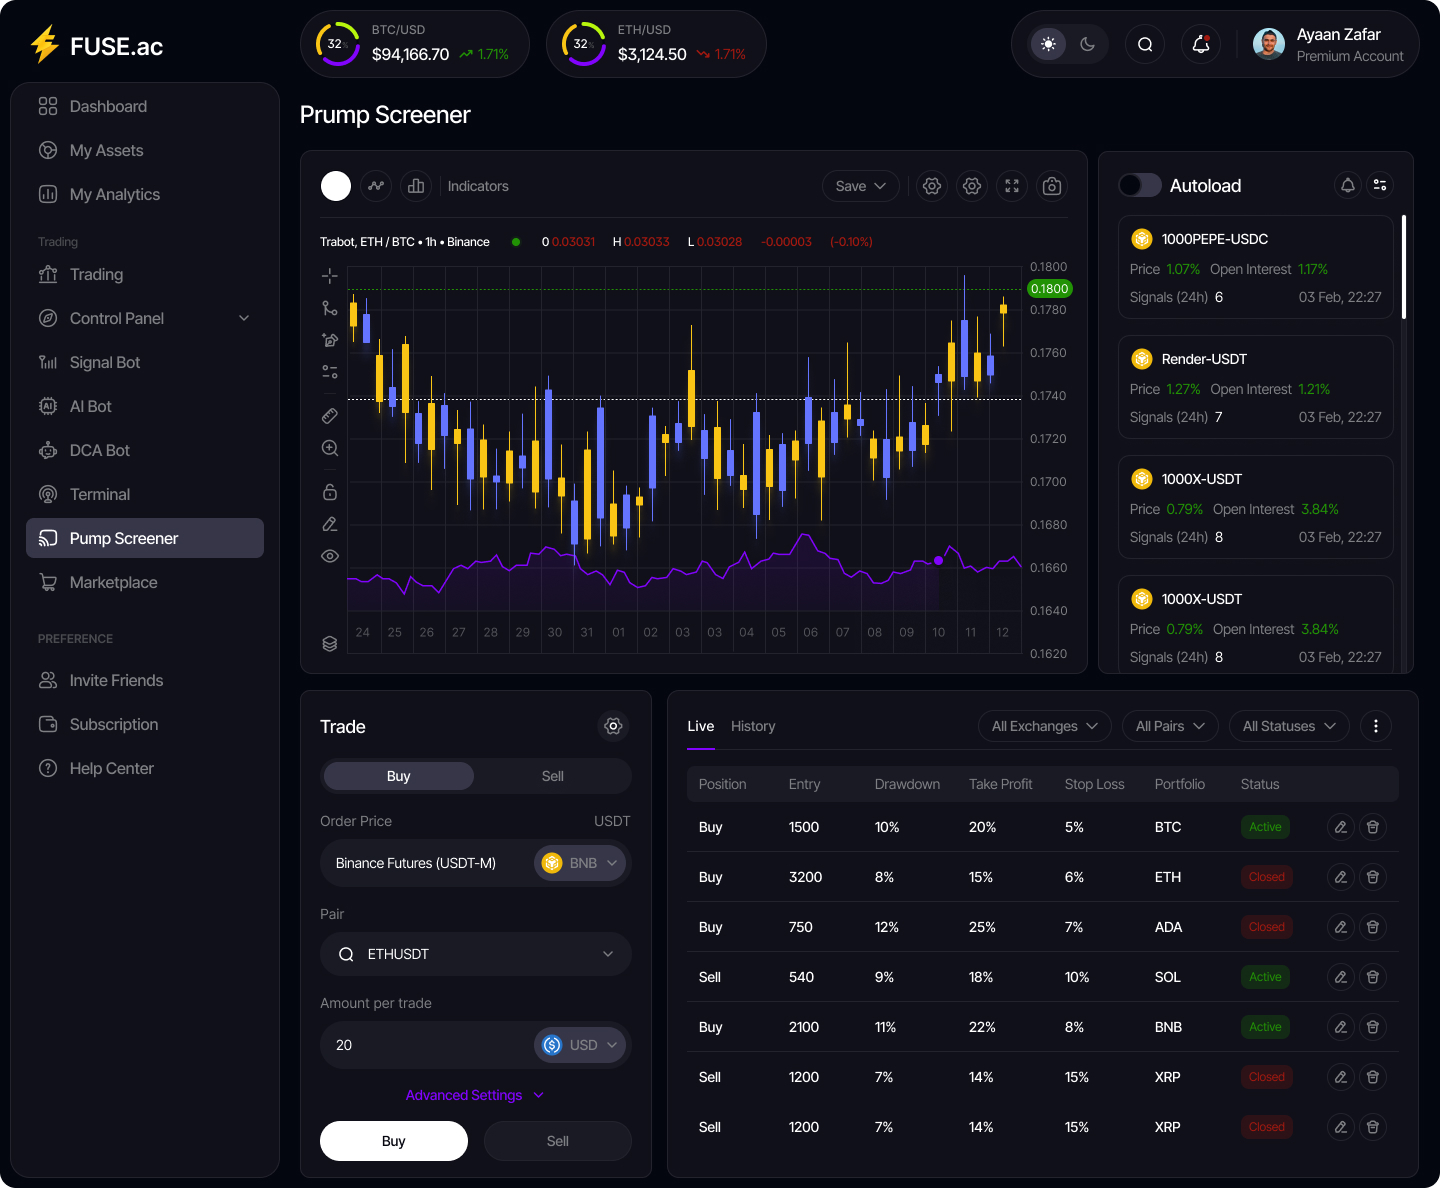This screenshot has height=1188, width=1440.
Task: Click the white Buy submit button
Action: pyautogui.click(x=394, y=1141)
